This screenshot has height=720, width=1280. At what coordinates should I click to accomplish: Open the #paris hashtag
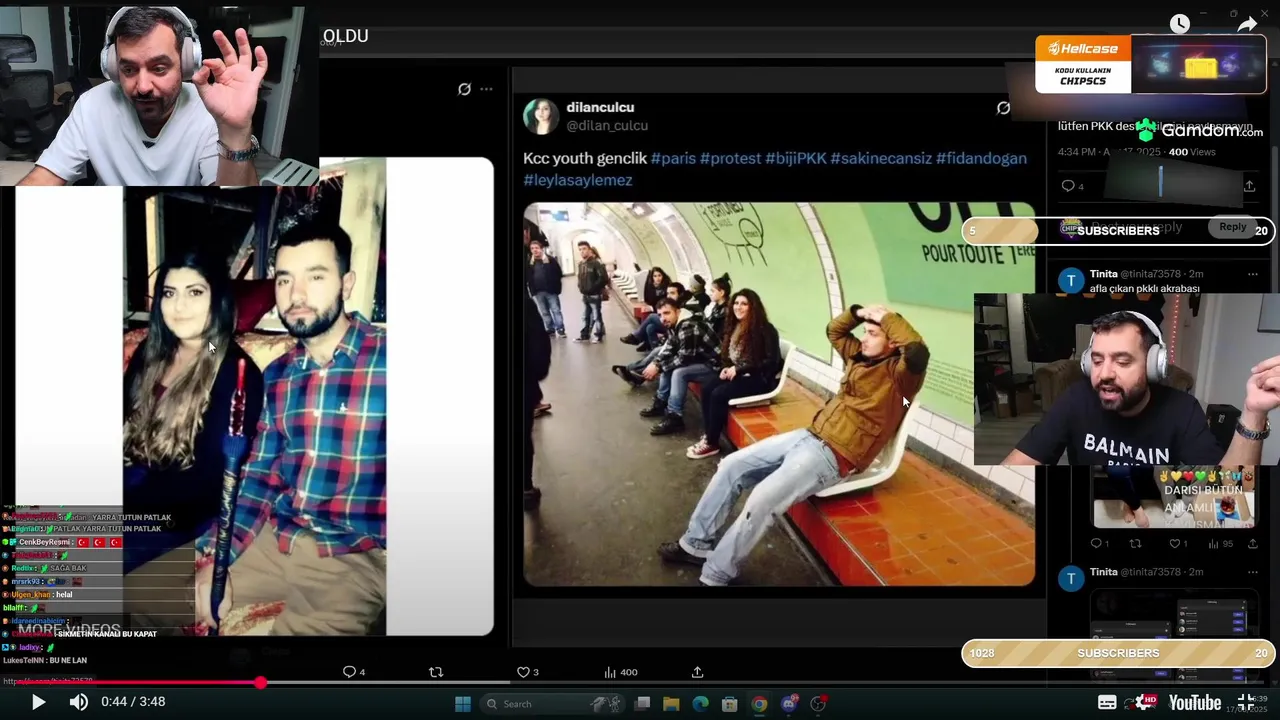(673, 158)
